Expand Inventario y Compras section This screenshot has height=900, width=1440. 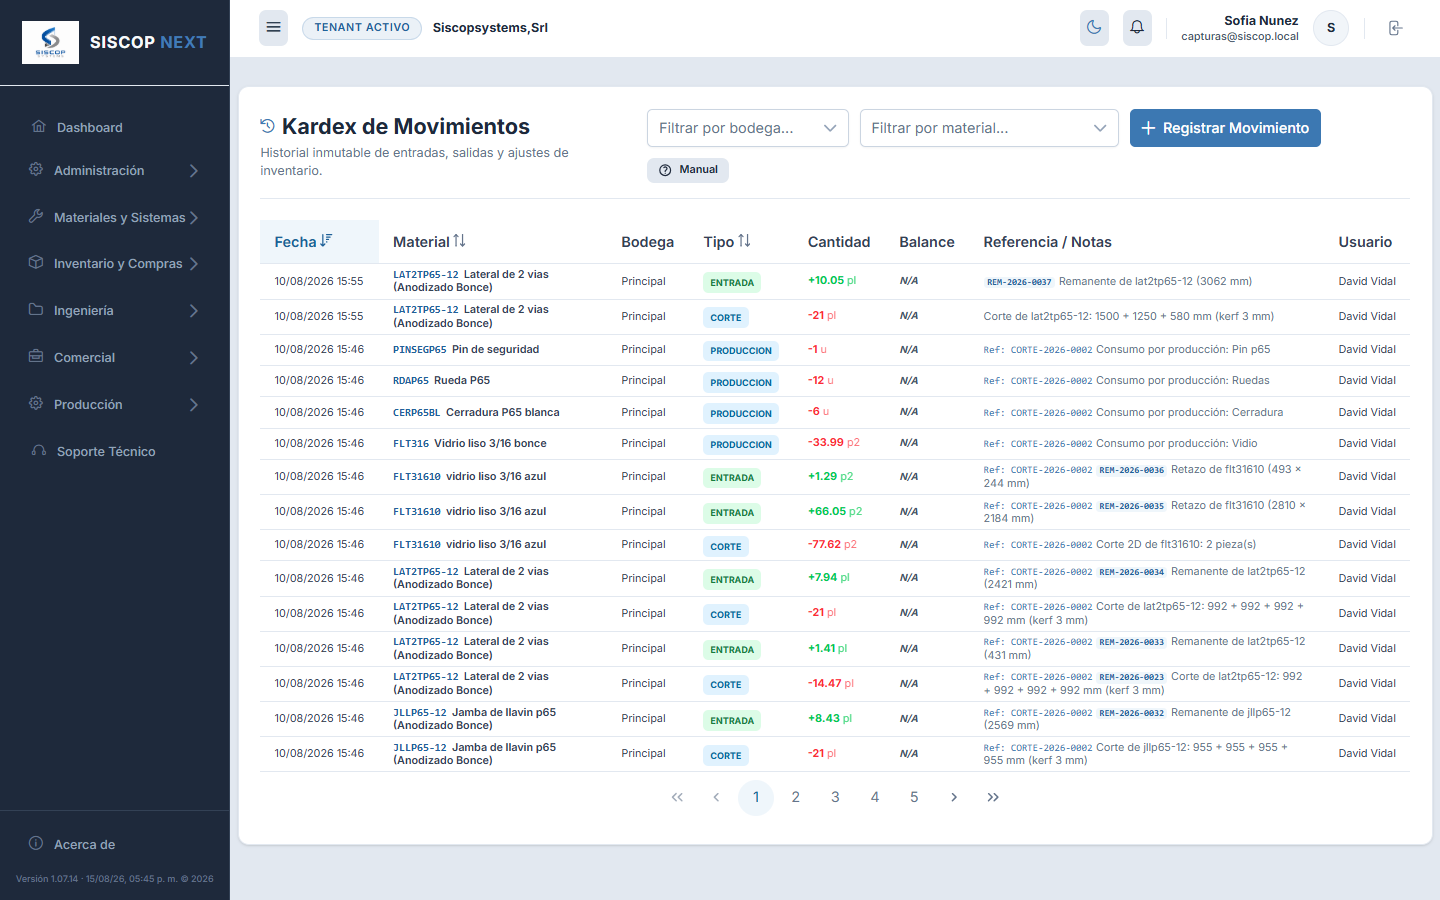114,264
